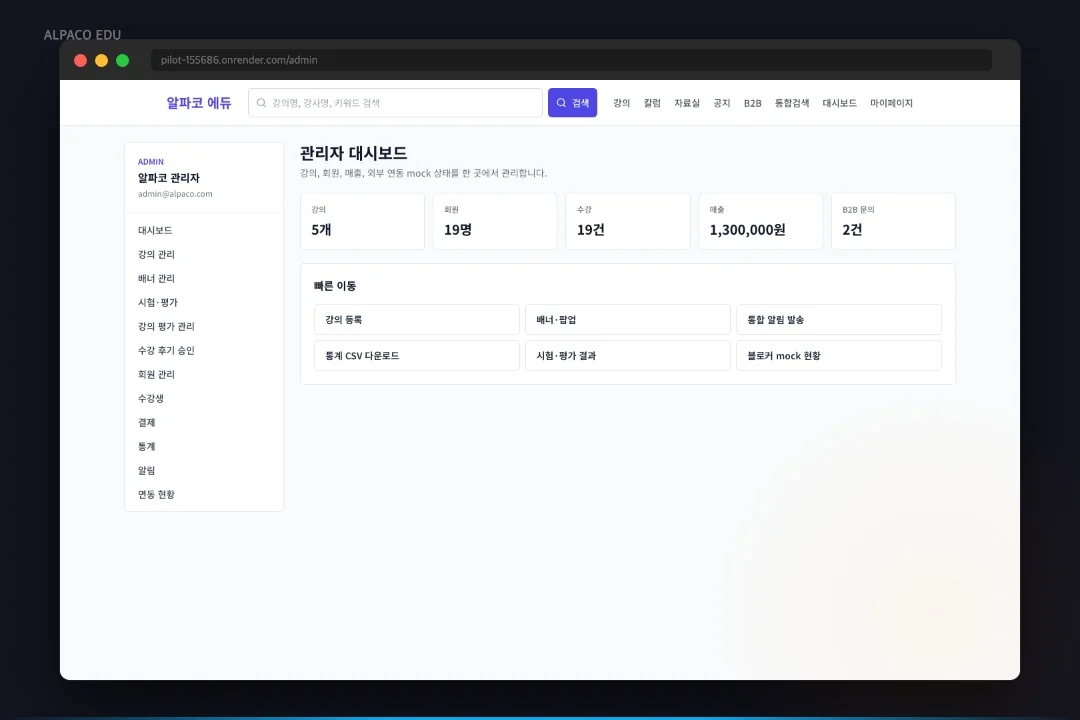Click the 강의 등록 quick link
The width and height of the screenshot is (1080, 720).
click(x=417, y=320)
